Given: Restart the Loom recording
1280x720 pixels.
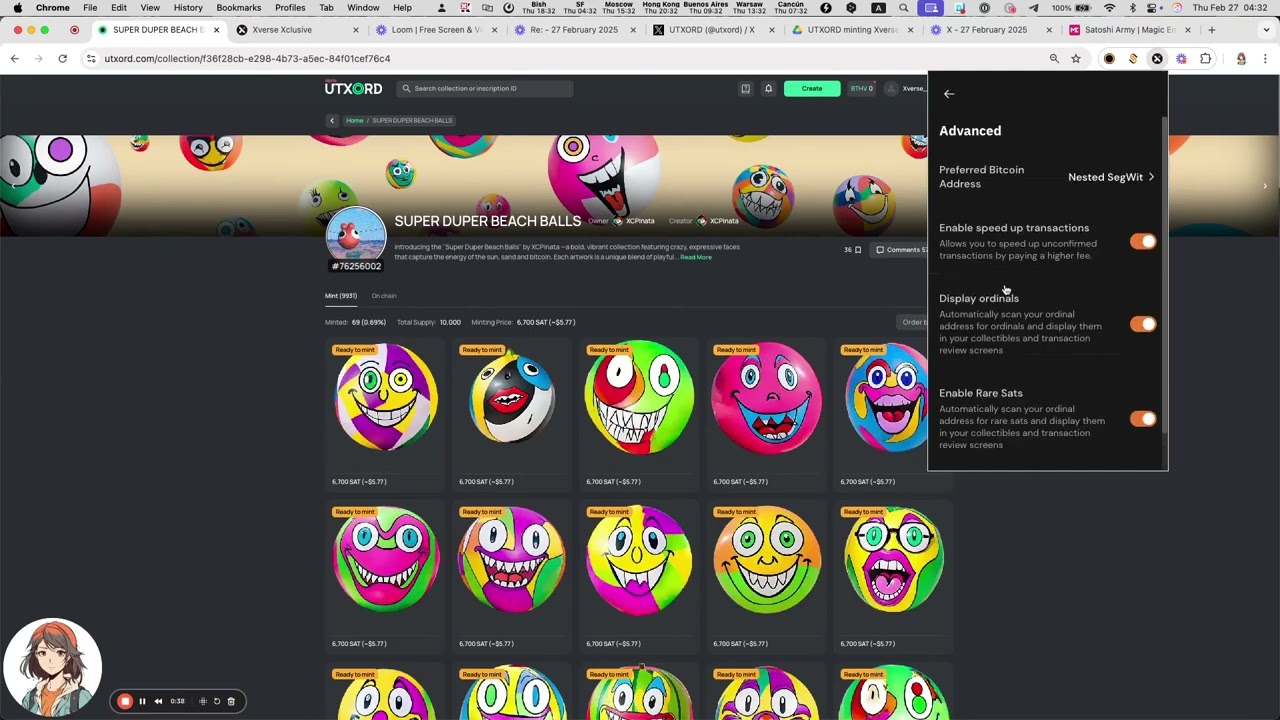Looking at the screenshot, I should click(x=217, y=701).
